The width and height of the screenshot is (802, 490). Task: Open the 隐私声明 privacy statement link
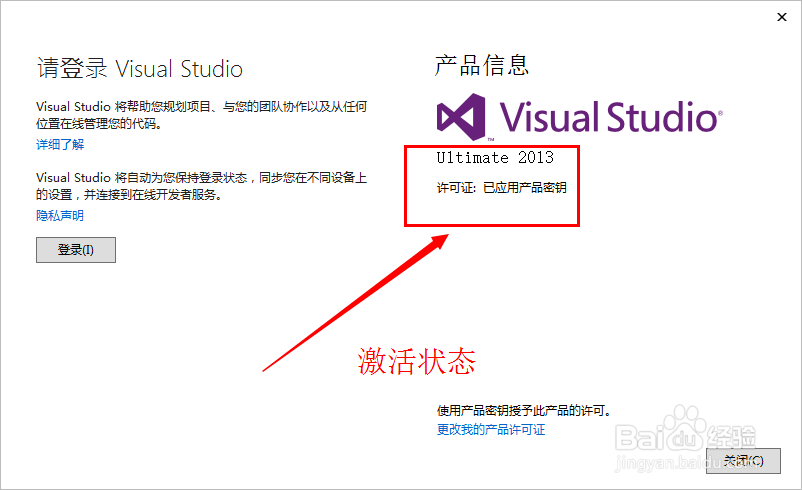pos(60,216)
